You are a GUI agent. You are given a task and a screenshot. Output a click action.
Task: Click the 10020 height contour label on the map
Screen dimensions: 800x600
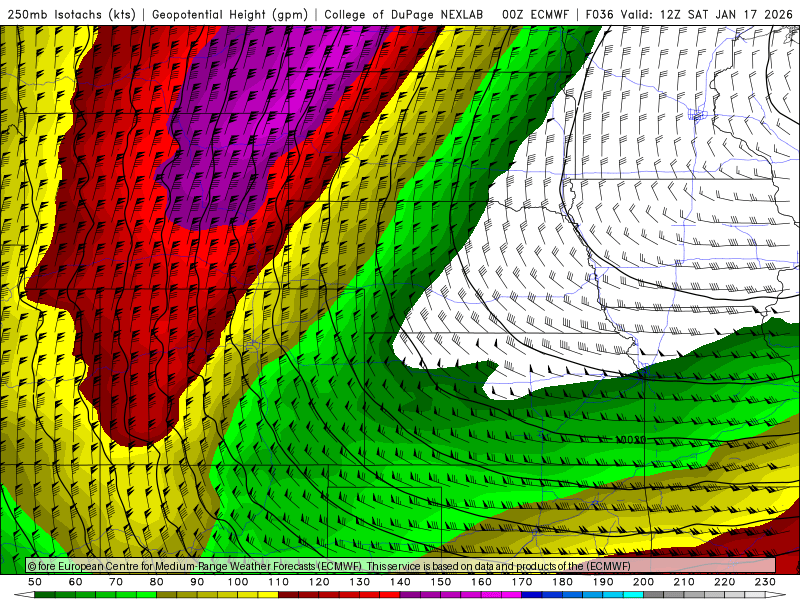tap(631, 440)
